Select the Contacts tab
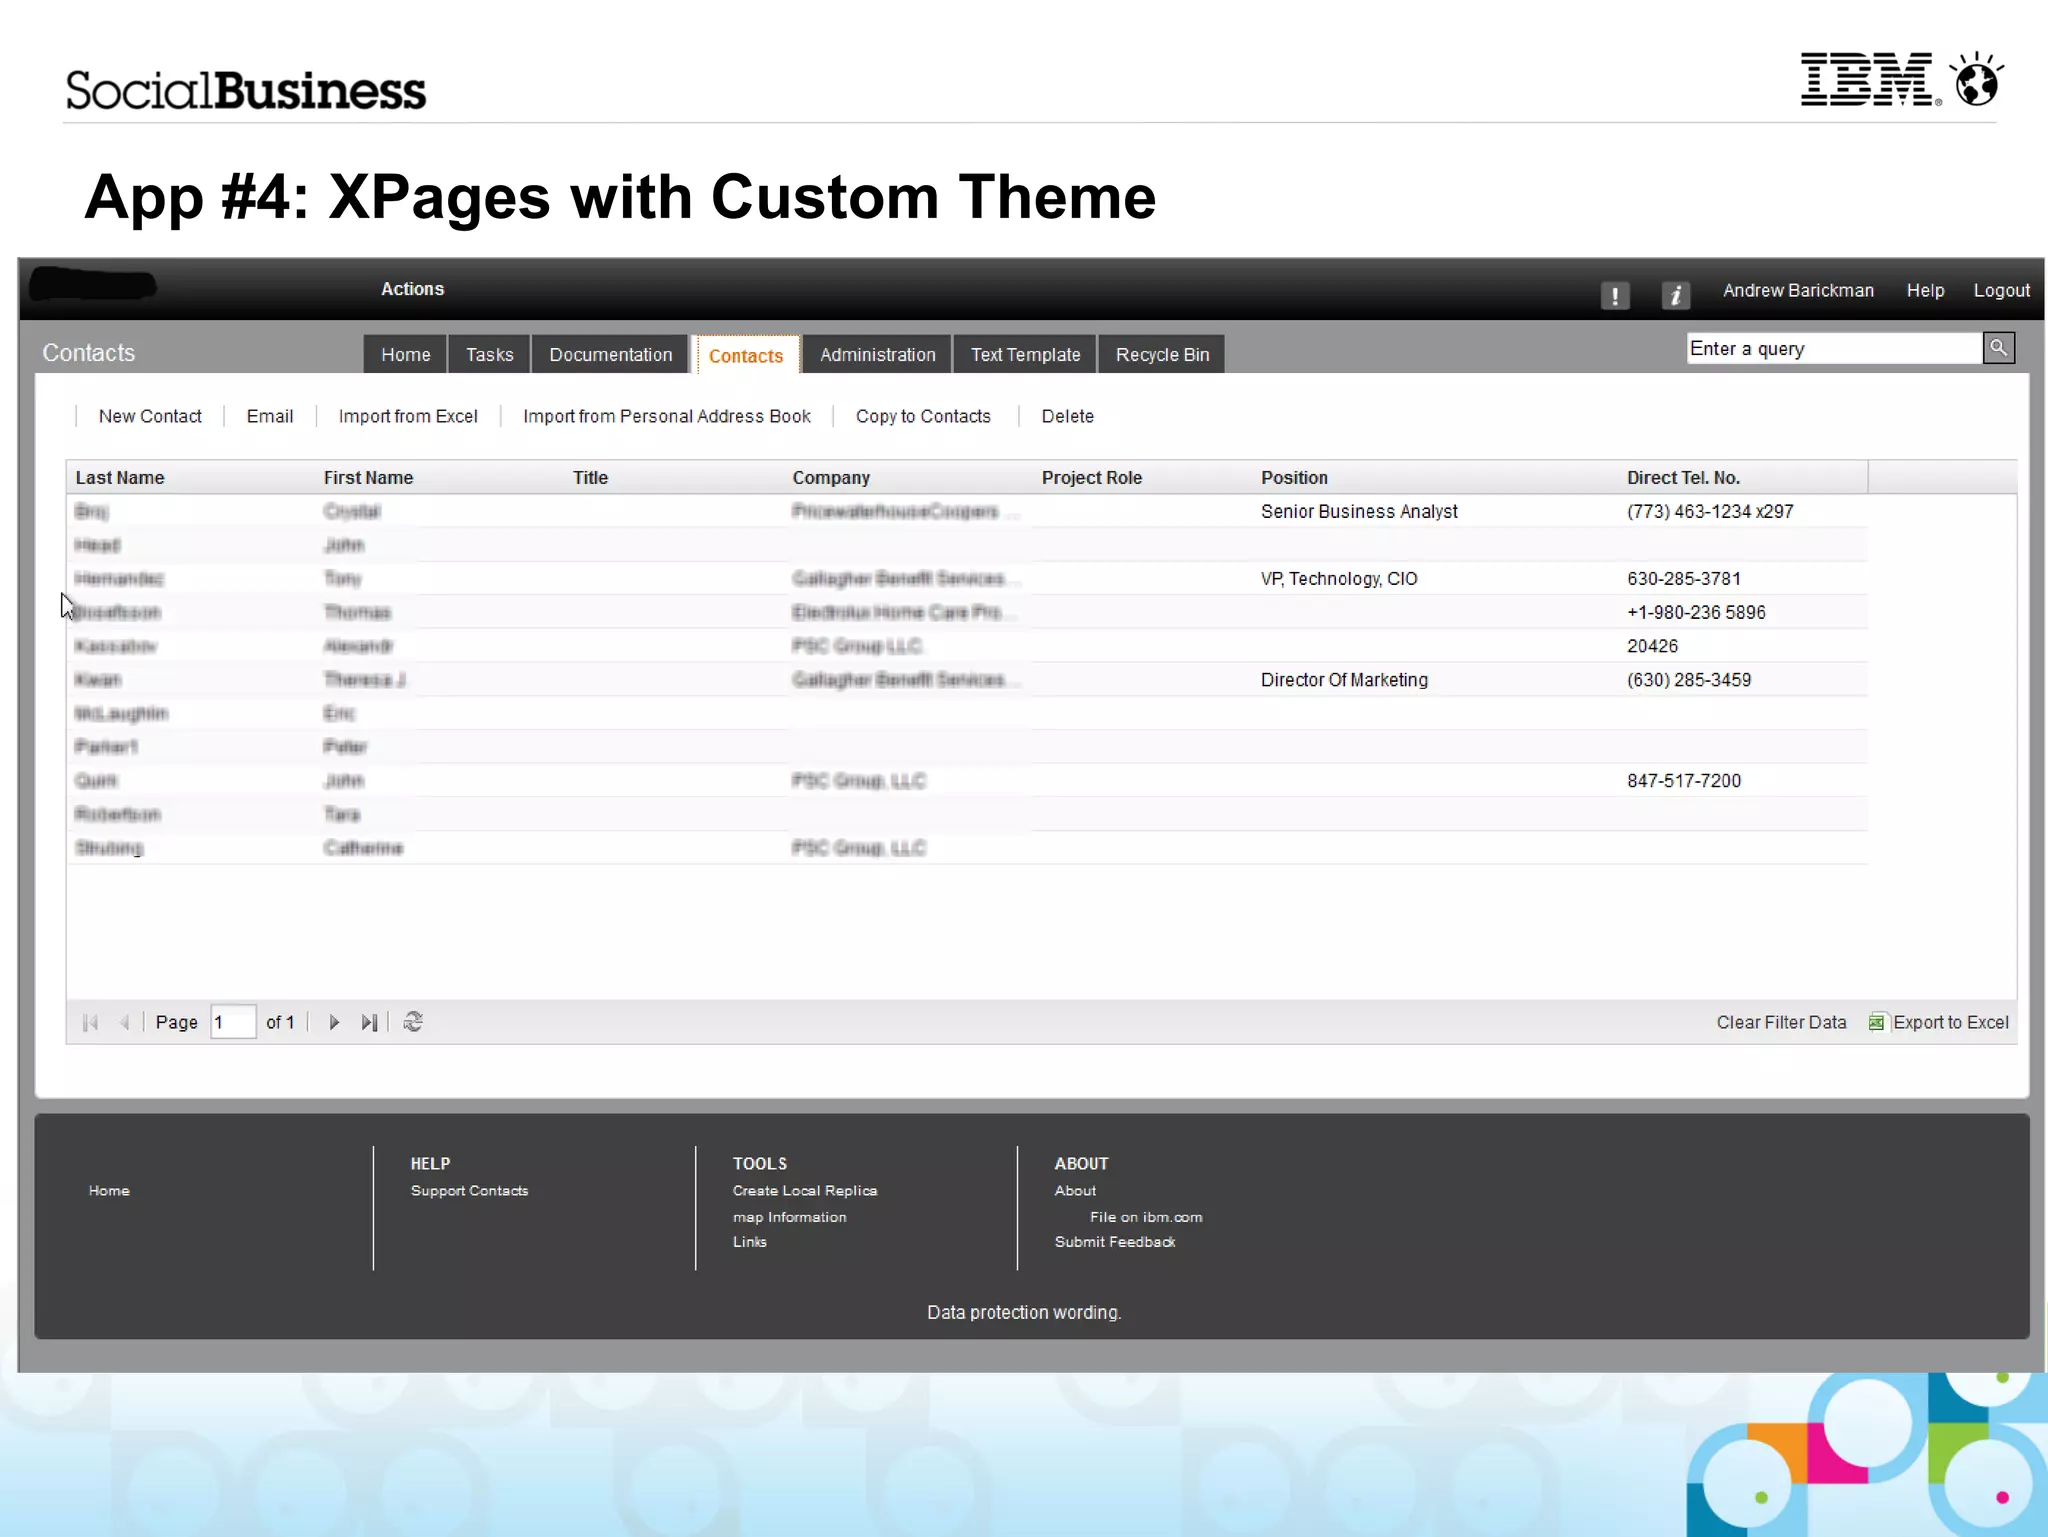Image resolution: width=2048 pixels, height=1537 pixels. pyautogui.click(x=746, y=355)
